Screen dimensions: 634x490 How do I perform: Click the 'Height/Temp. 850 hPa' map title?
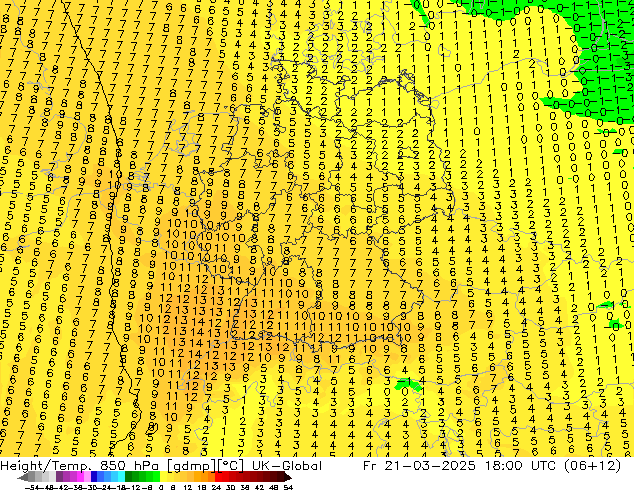pyautogui.click(x=79, y=466)
